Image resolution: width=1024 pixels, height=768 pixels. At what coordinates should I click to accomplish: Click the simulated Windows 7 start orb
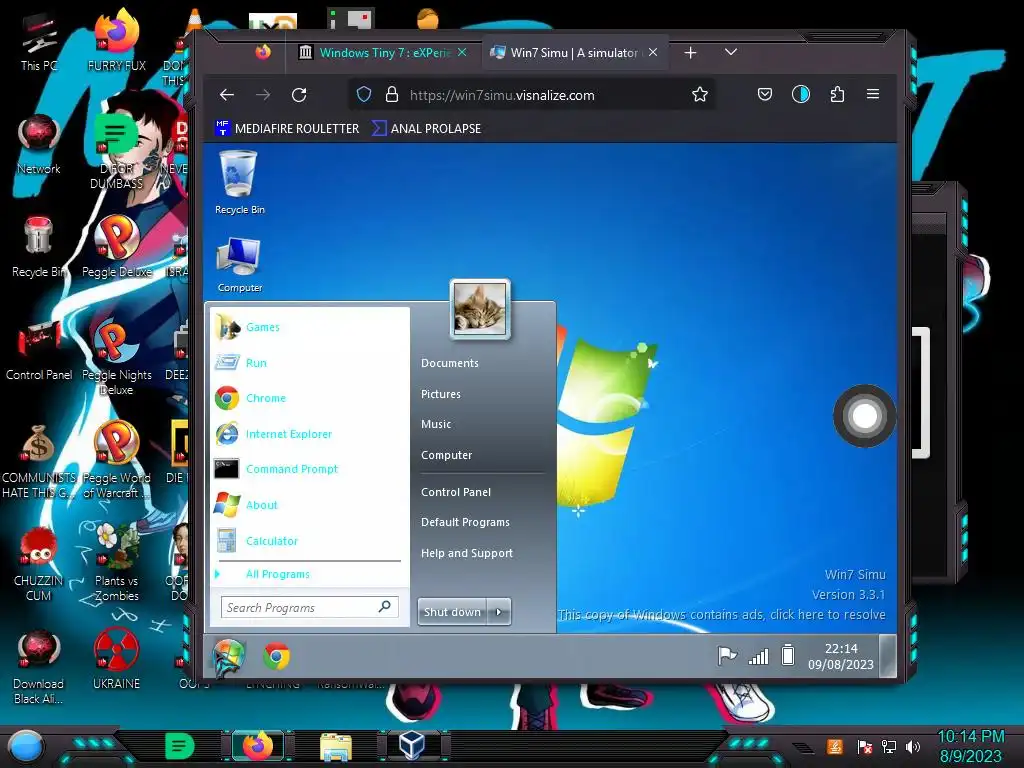coord(229,656)
